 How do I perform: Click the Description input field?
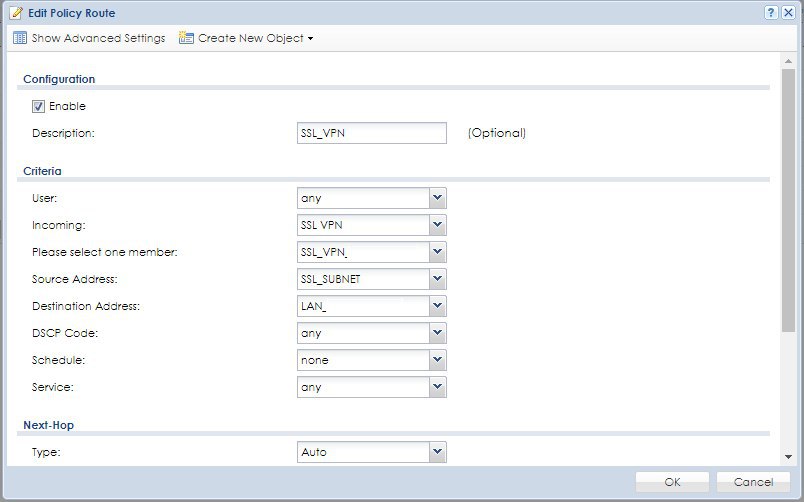click(371, 133)
